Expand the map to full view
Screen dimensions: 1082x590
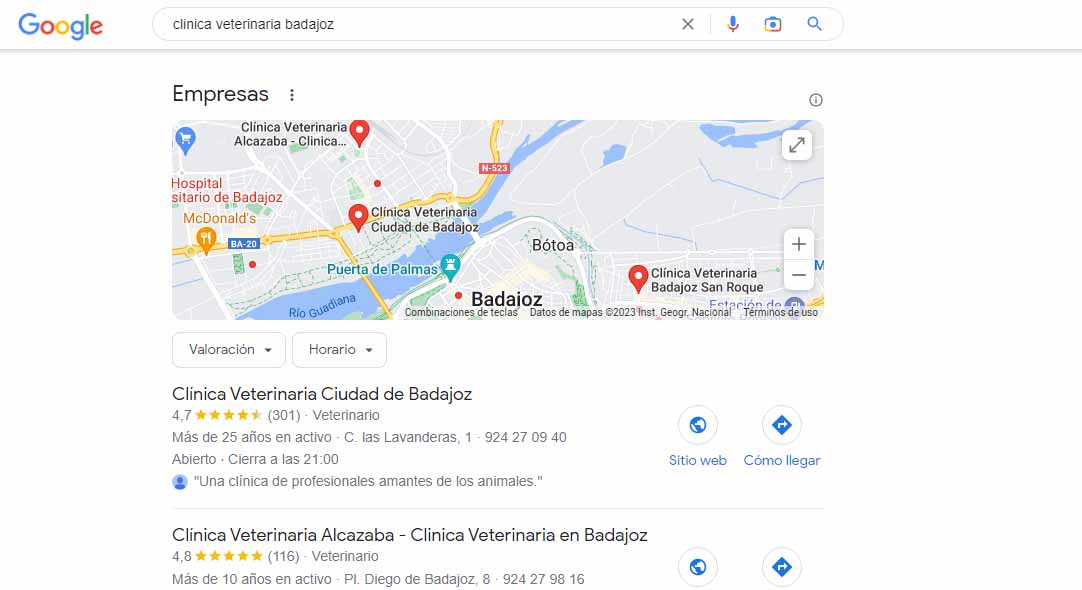tap(797, 145)
